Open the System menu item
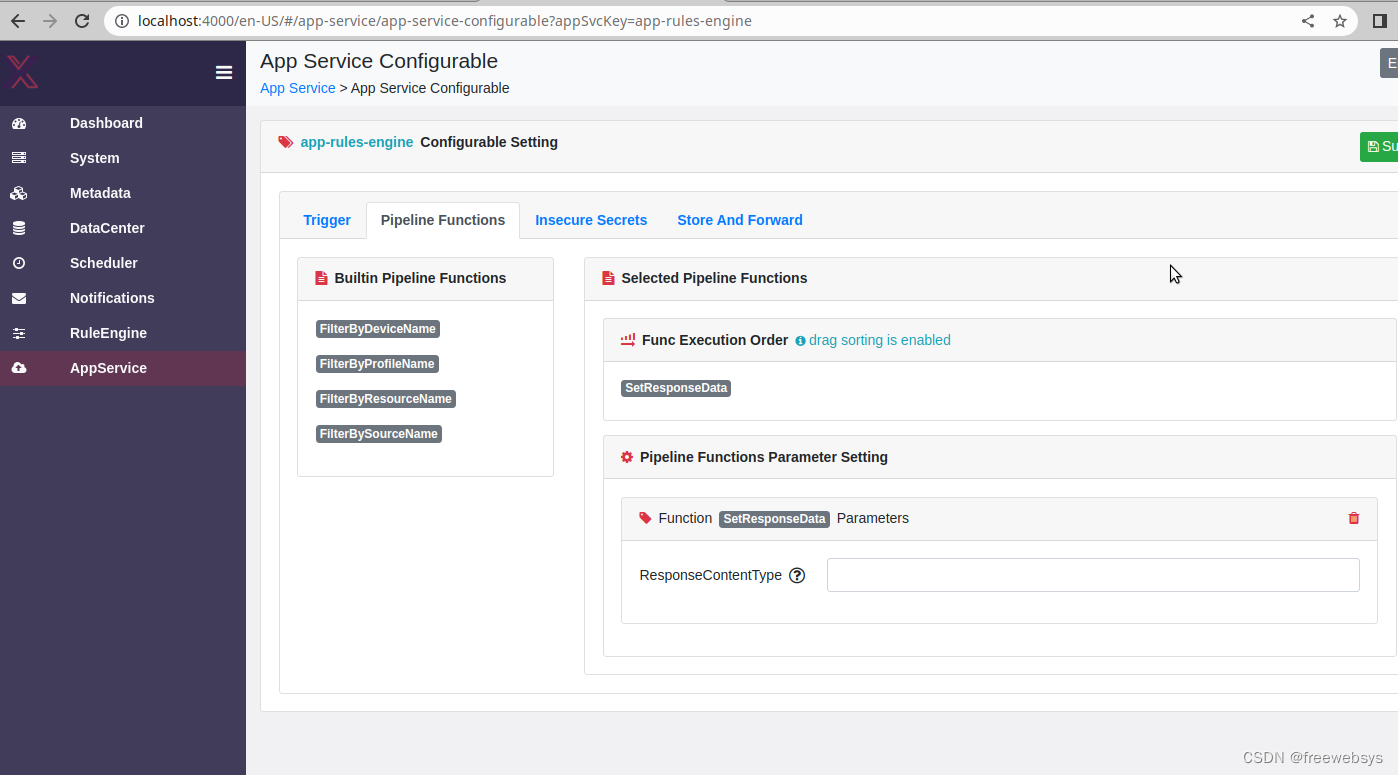1398x775 pixels. 123,158
